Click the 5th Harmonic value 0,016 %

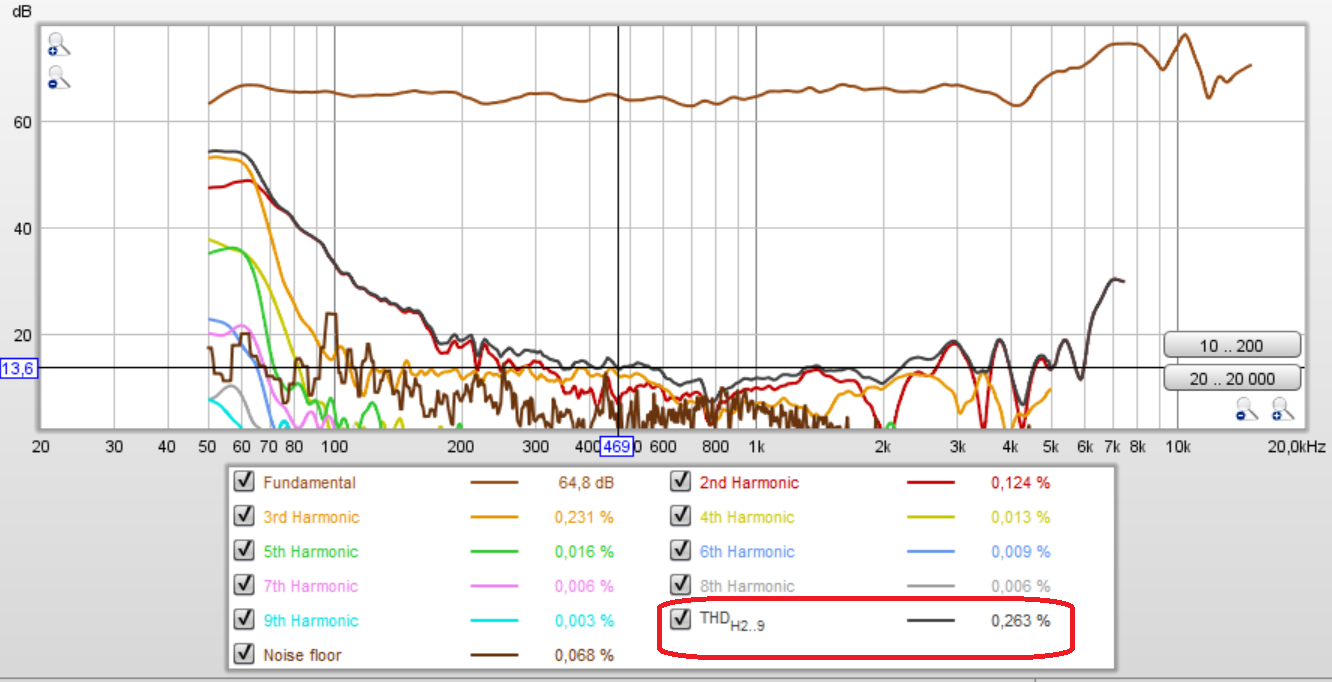click(584, 552)
